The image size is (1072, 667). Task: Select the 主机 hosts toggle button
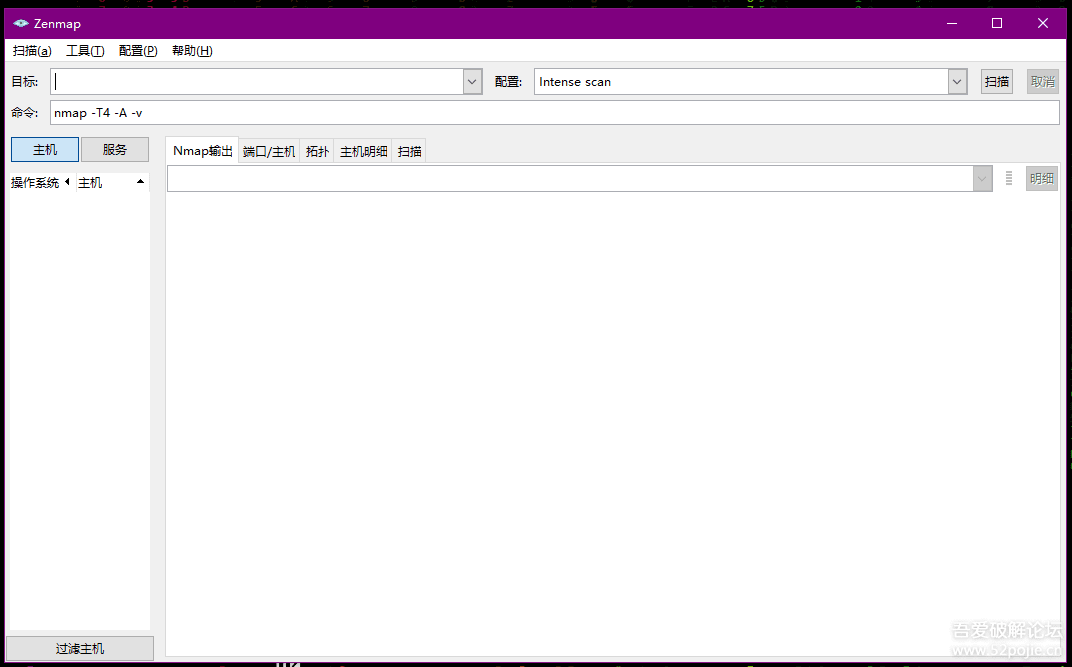(45, 150)
